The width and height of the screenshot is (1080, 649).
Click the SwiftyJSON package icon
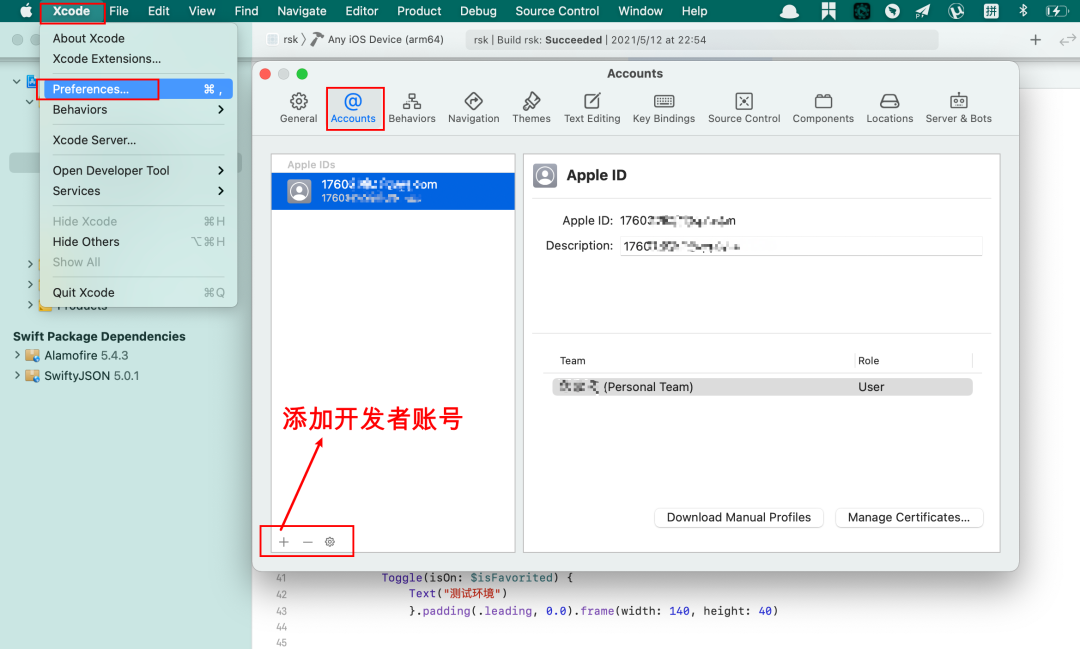(32, 376)
